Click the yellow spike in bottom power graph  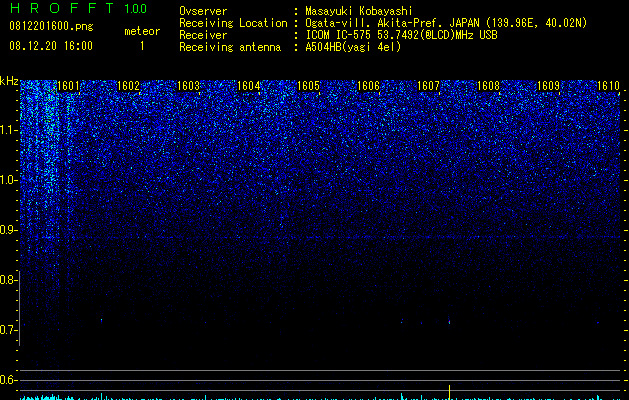(x=449, y=392)
